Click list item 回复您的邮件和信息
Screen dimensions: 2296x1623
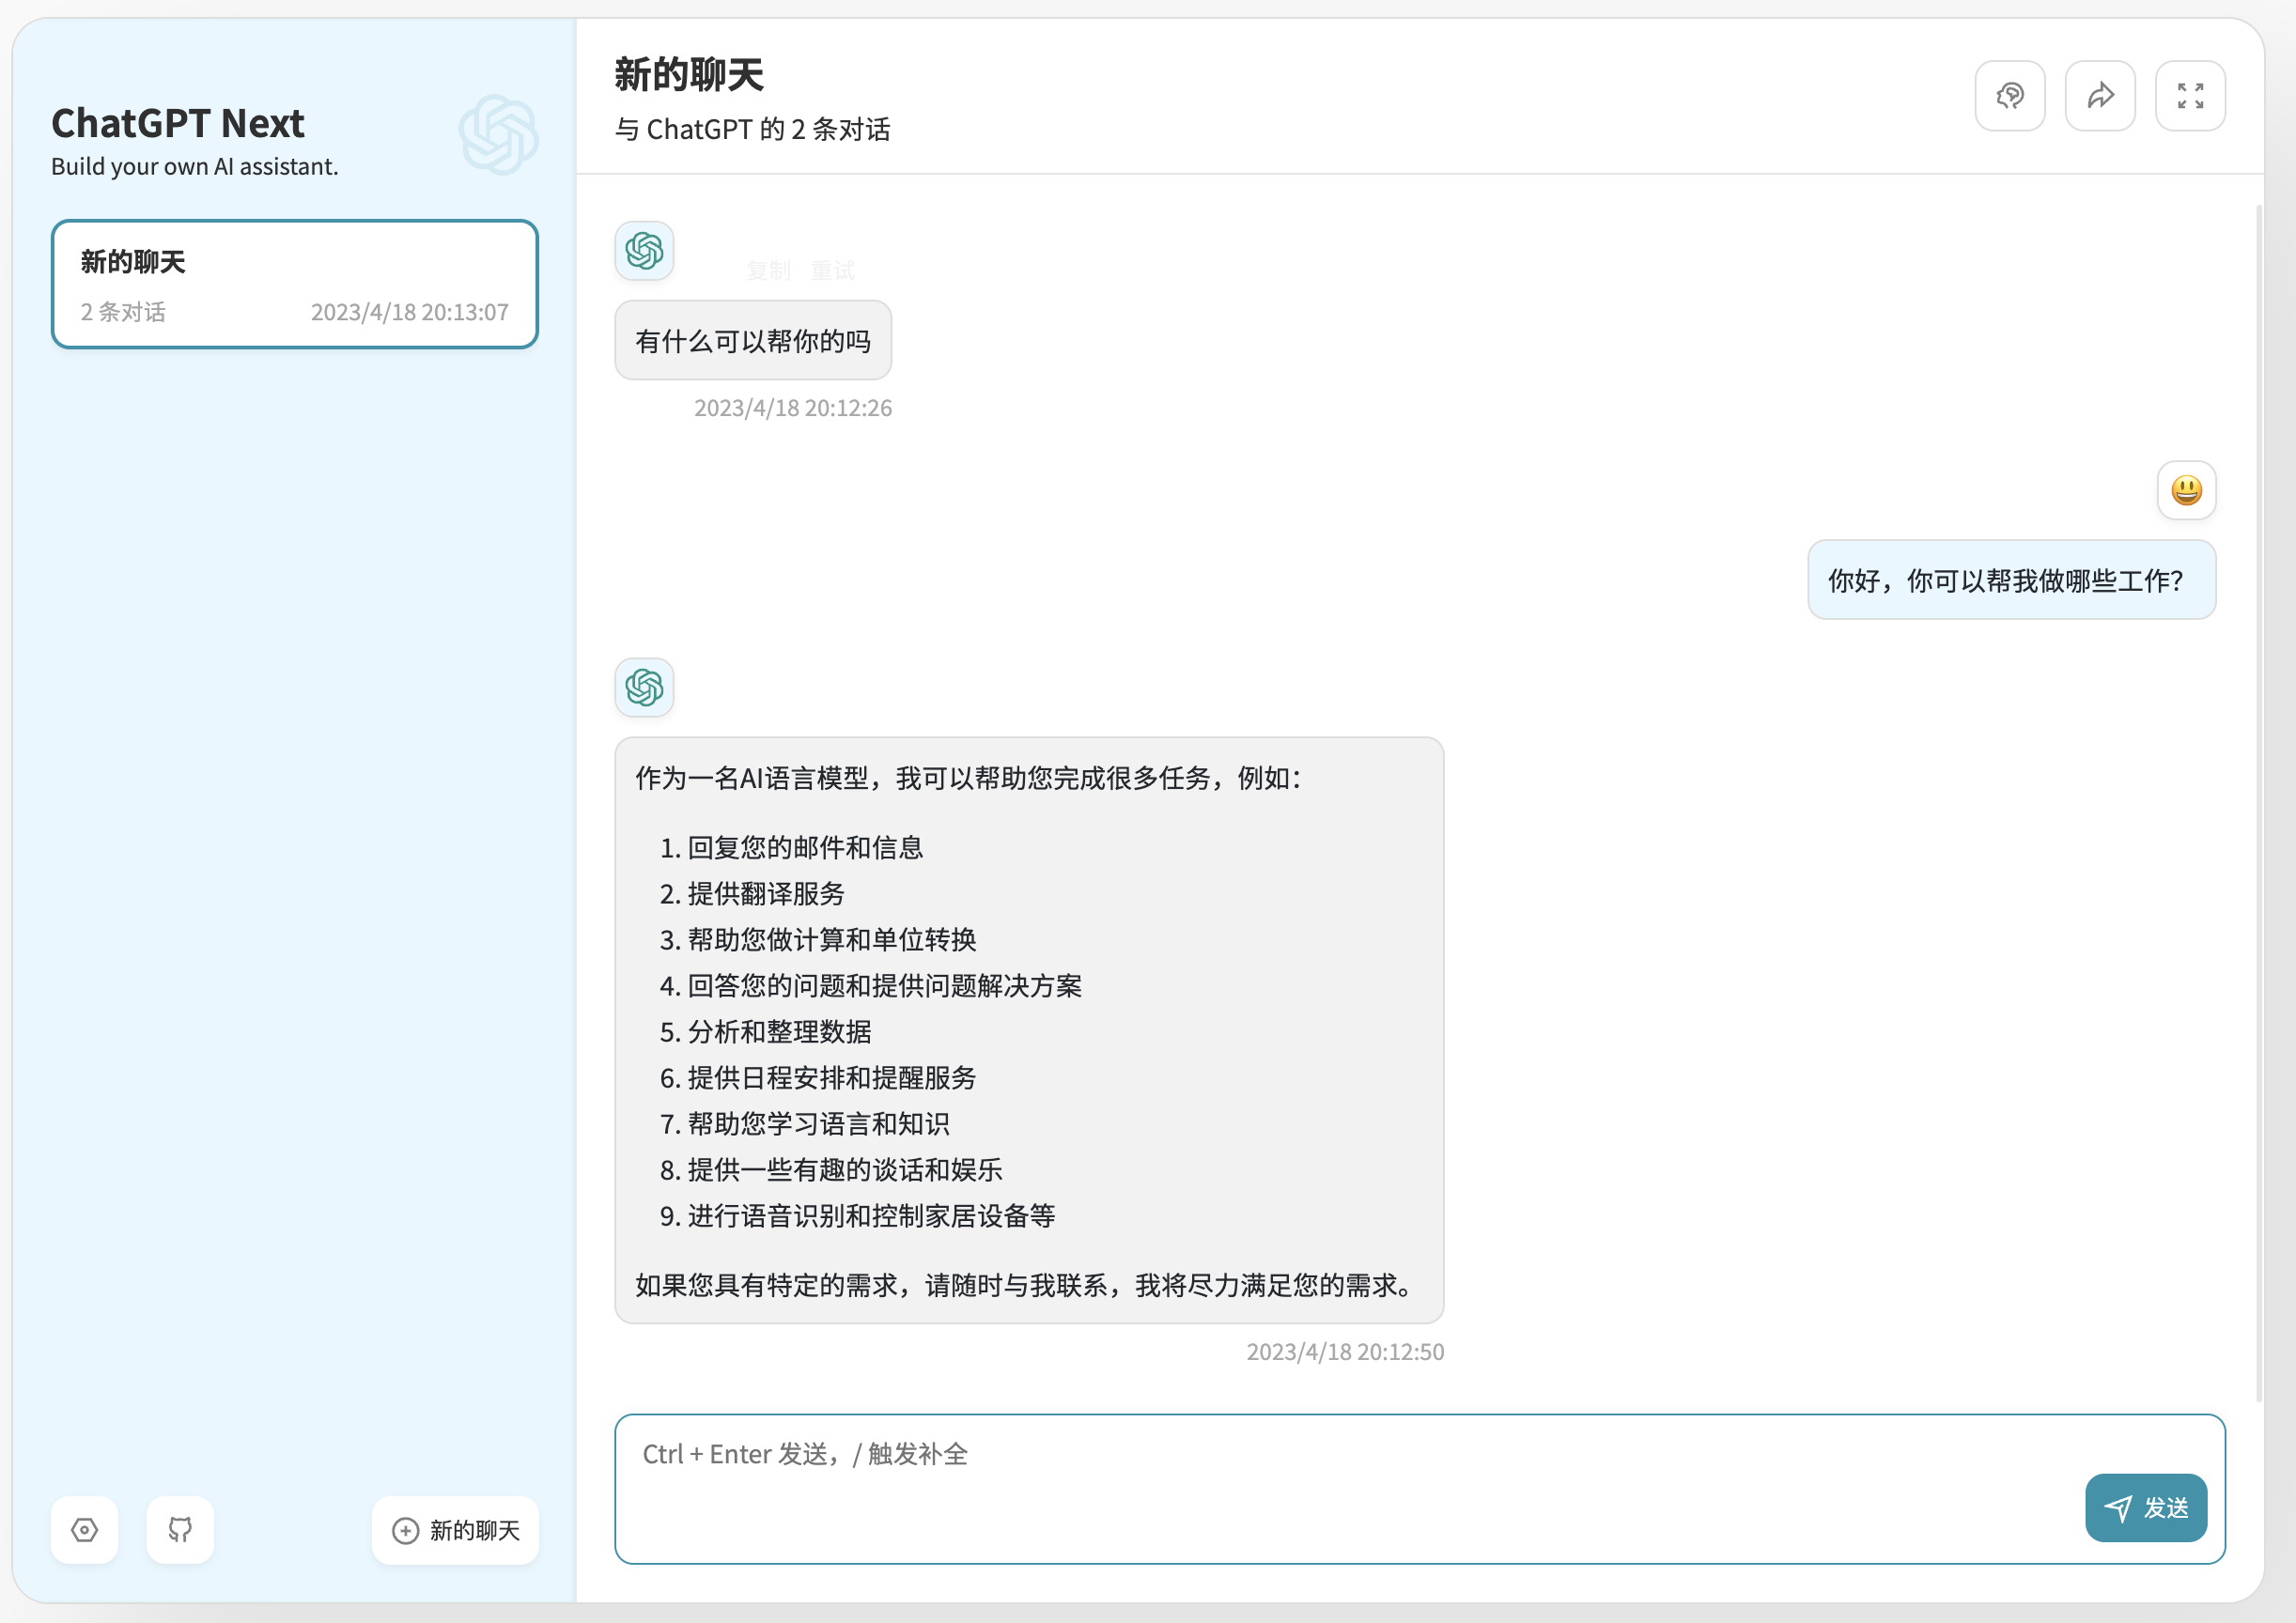tap(805, 848)
